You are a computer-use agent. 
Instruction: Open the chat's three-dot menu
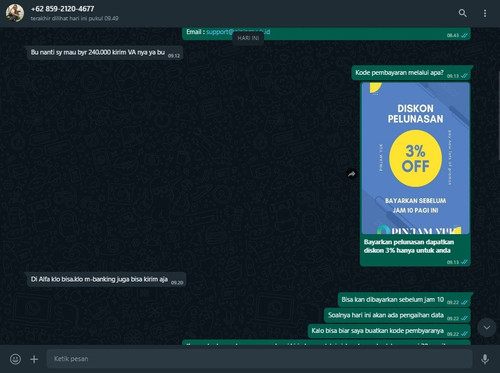click(x=485, y=13)
